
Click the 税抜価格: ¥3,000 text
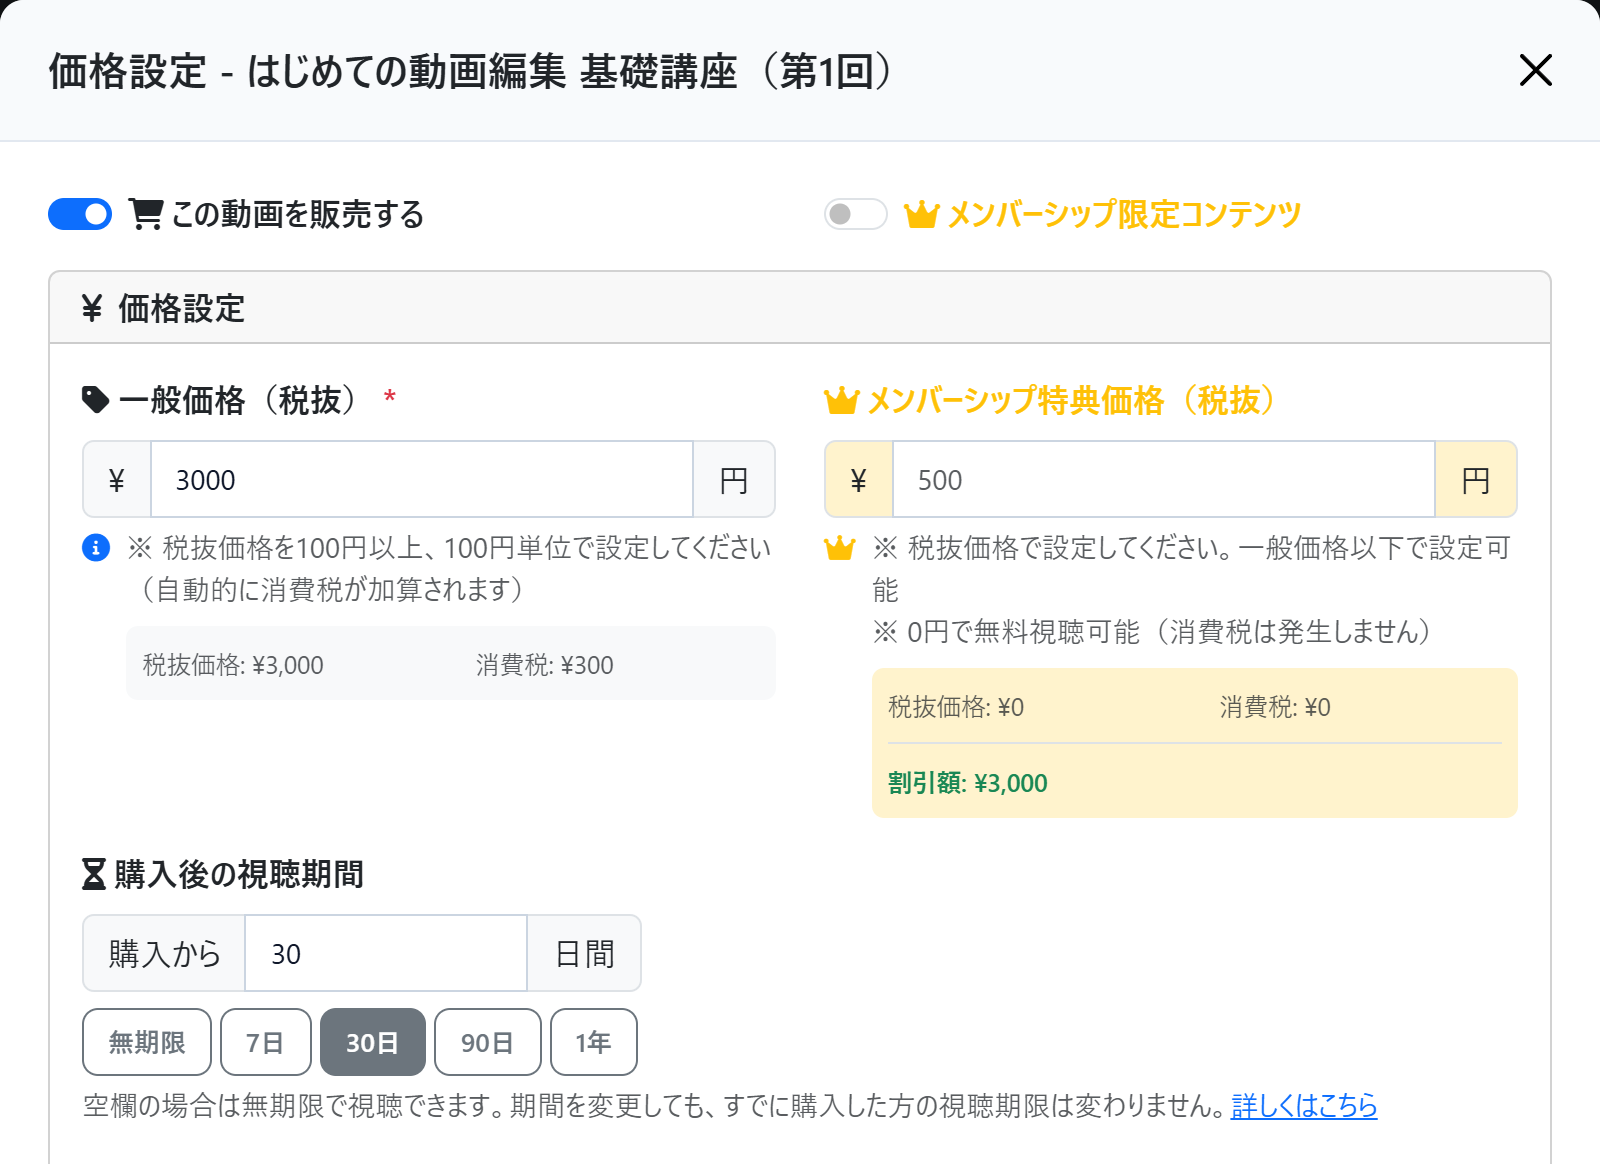[x=233, y=665]
